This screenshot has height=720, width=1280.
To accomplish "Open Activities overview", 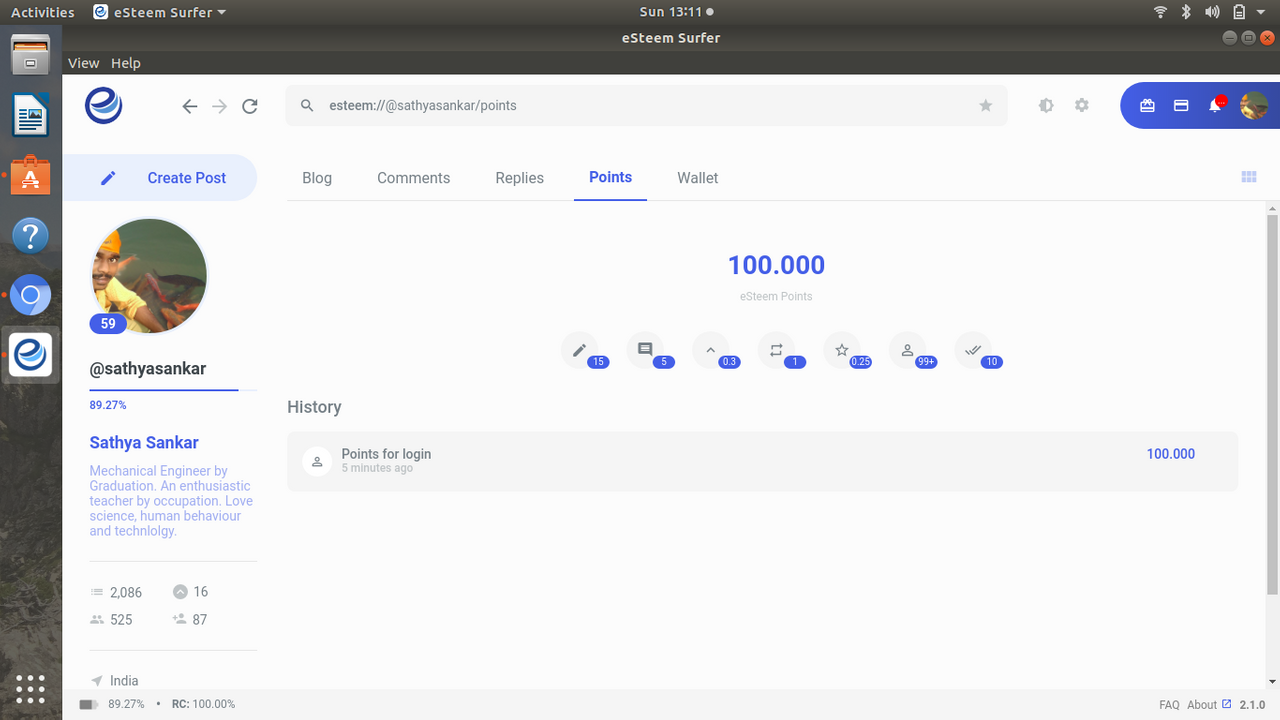I will point(42,12).
